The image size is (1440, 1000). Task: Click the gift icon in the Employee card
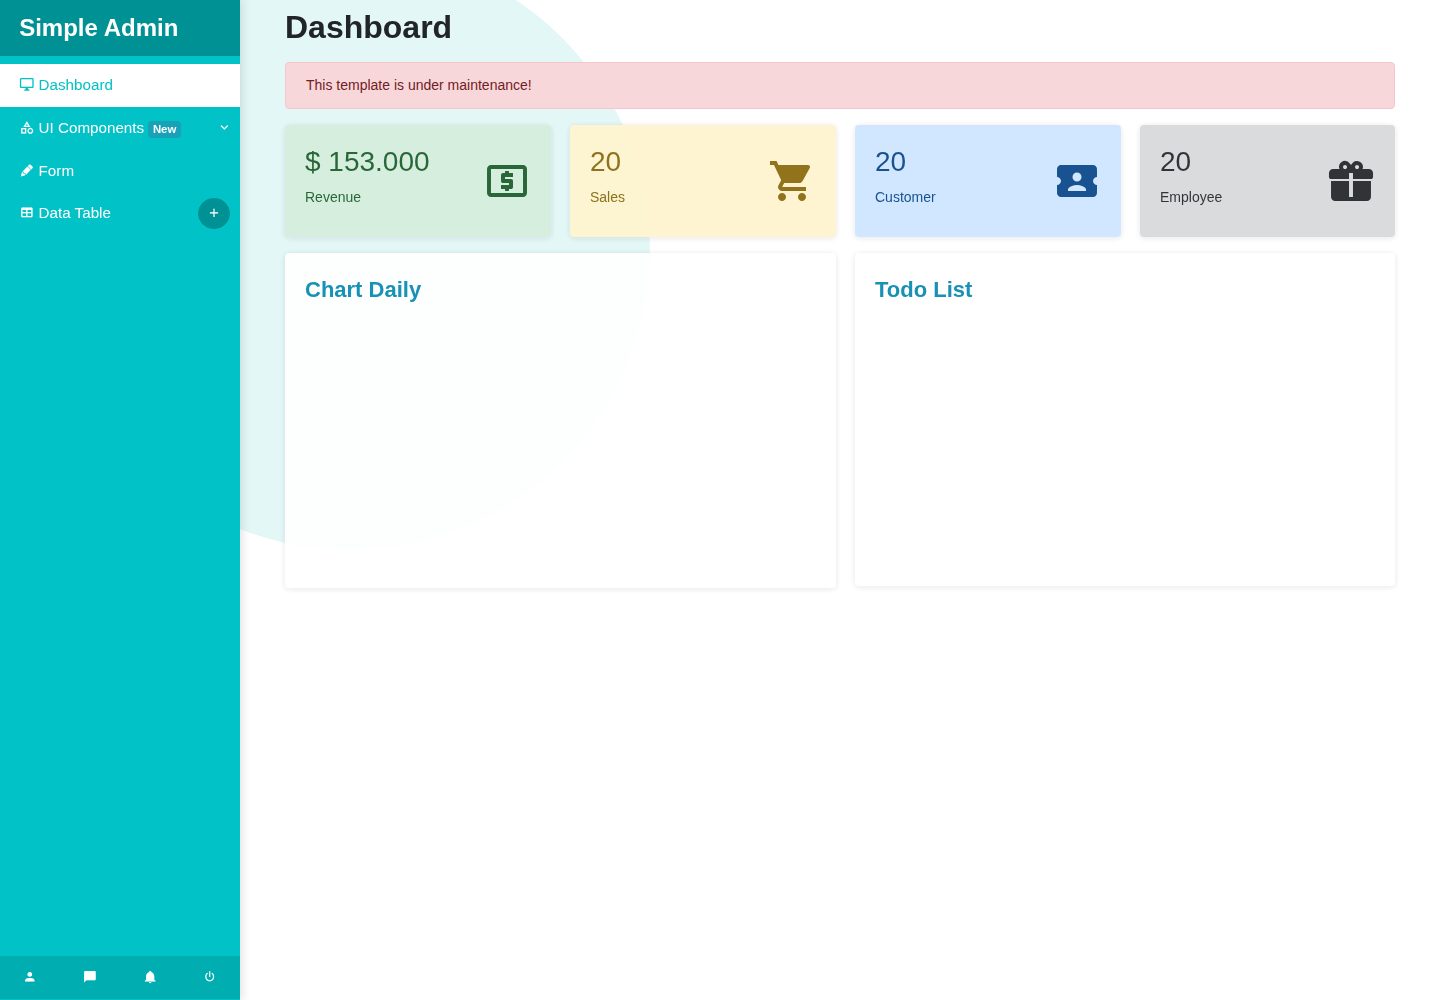pos(1351,181)
